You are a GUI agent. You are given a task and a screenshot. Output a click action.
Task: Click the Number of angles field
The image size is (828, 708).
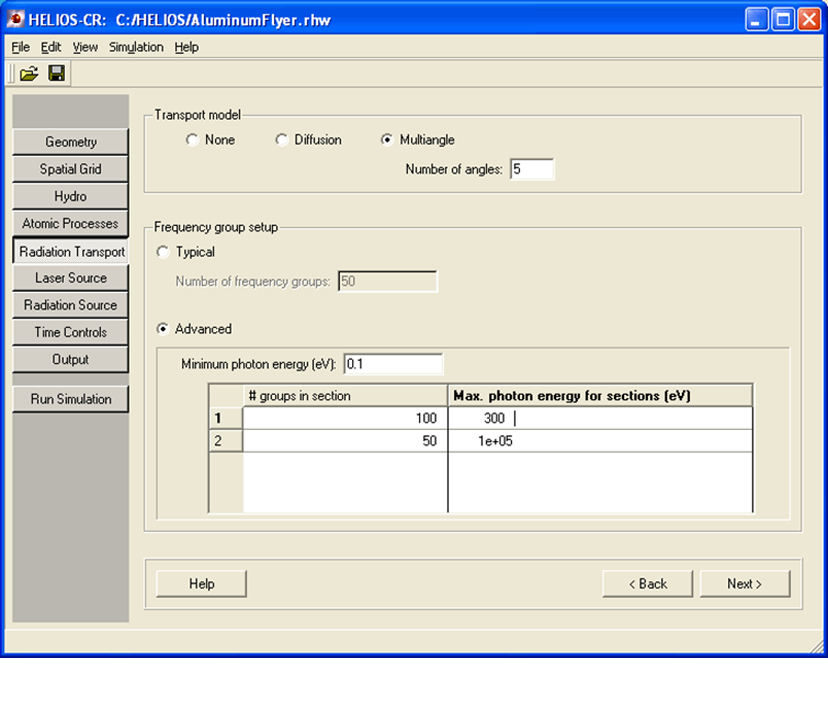532,169
